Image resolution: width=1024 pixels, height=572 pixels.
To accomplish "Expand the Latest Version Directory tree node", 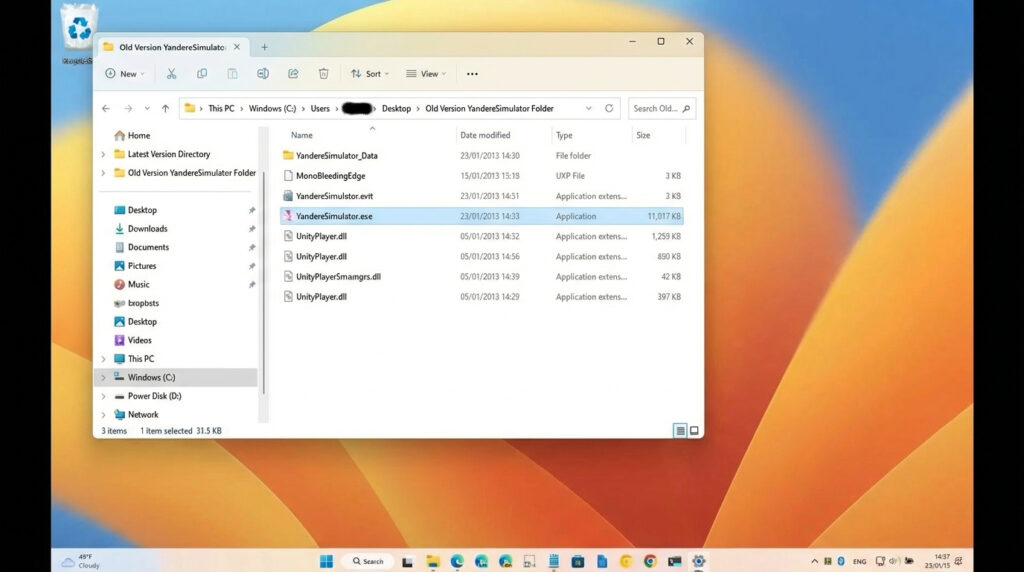I will pyautogui.click(x=103, y=155).
